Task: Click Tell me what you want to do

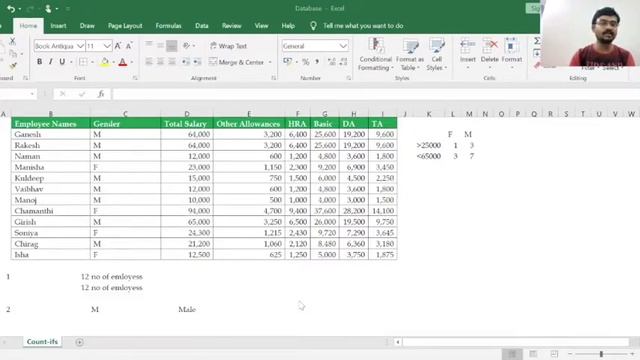Action: pyautogui.click(x=363, y=26)
